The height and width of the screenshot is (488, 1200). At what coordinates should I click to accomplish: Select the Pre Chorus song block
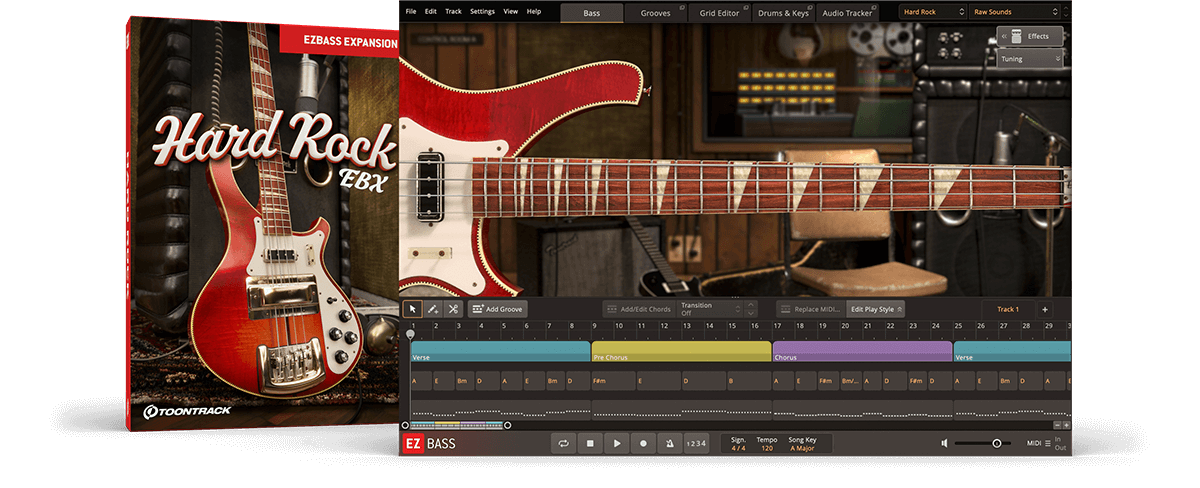click(x=681, y=351)
